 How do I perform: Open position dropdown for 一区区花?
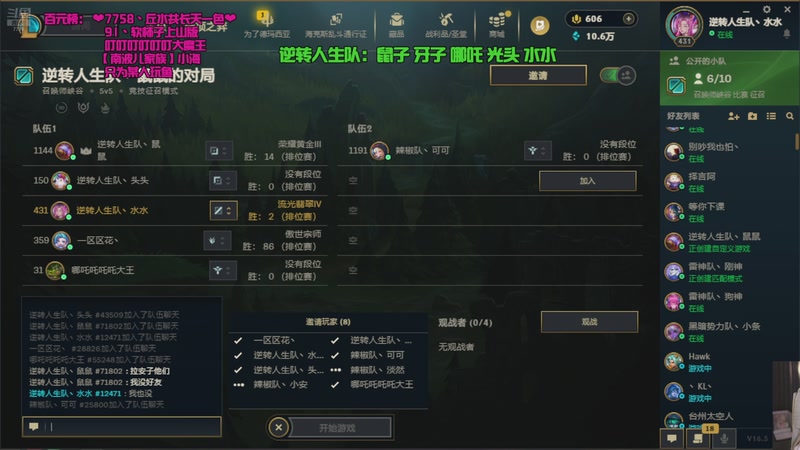[217, 240]
